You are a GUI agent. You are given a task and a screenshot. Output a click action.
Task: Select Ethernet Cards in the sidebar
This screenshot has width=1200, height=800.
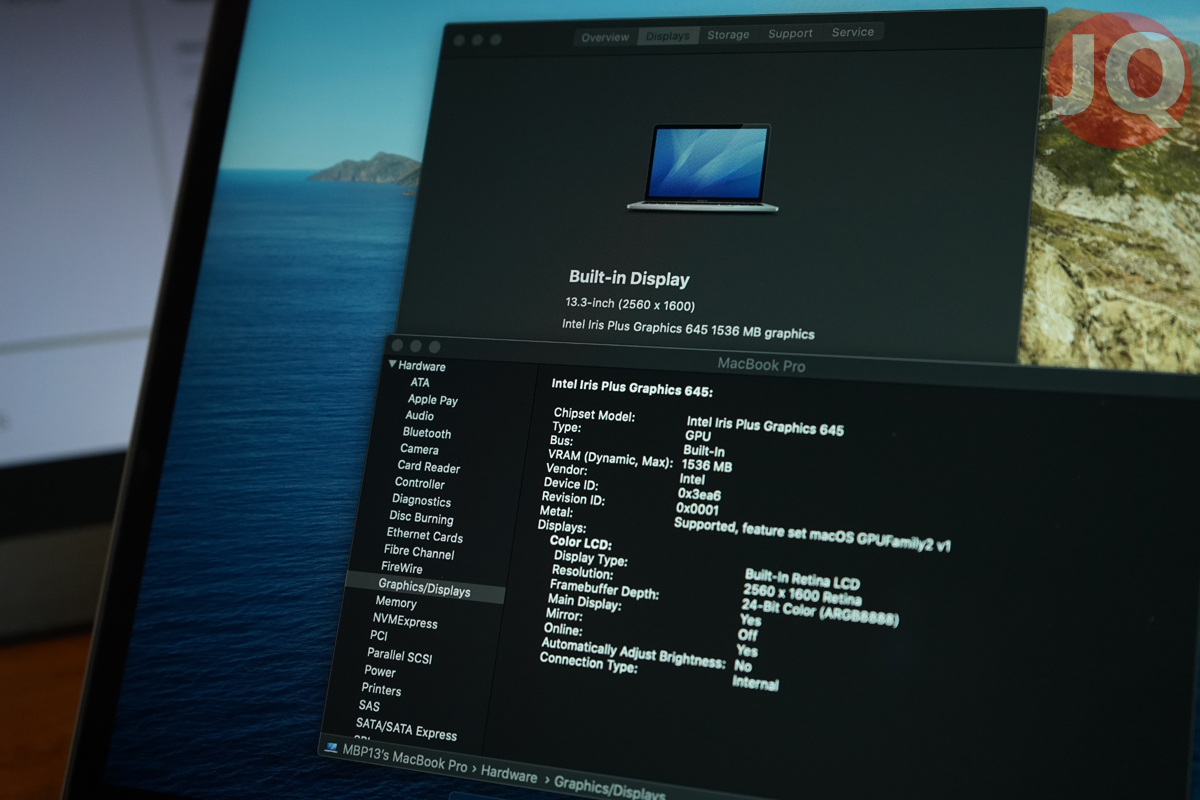[x=425, y=536]
